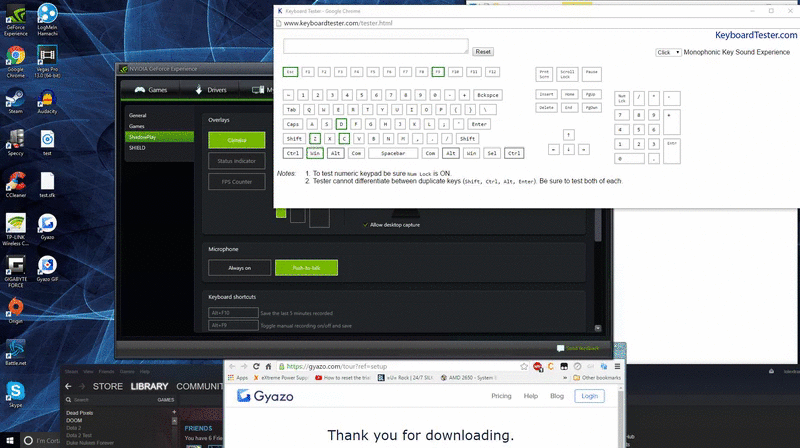Screen dimensions: 800x448
Task: Switch to Drivers tab in GeForce Experience
Action: pyautogui.click(x=211, y=90)
